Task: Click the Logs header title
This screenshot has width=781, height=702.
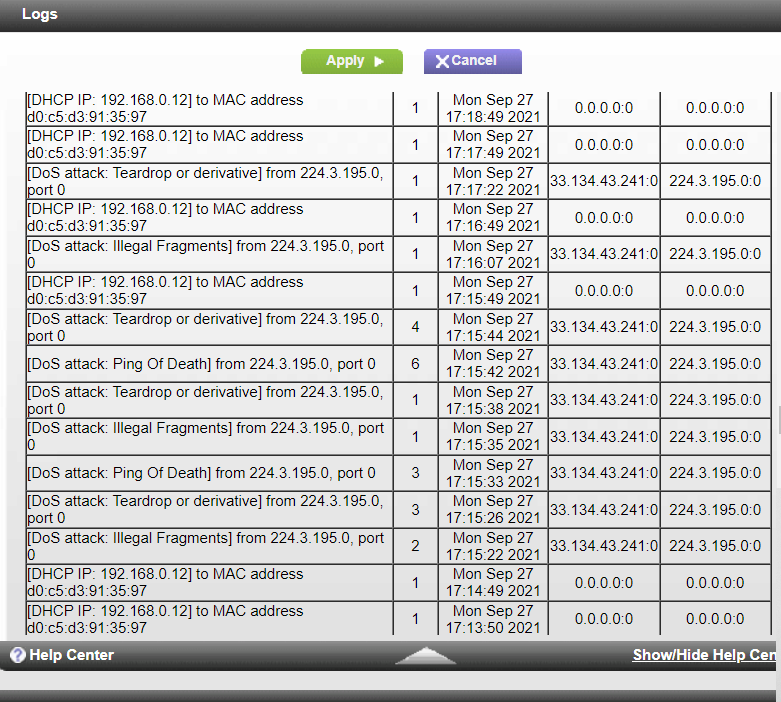Action: pos(40,14)
